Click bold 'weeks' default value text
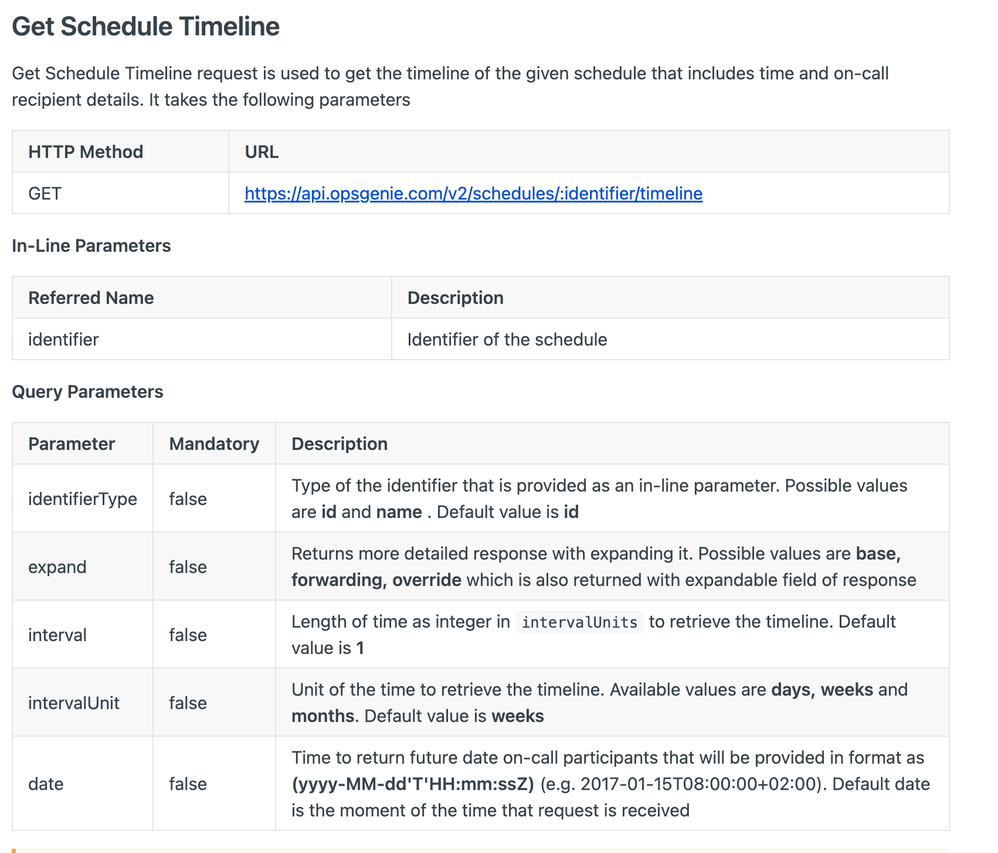 [x=517, y=716]
